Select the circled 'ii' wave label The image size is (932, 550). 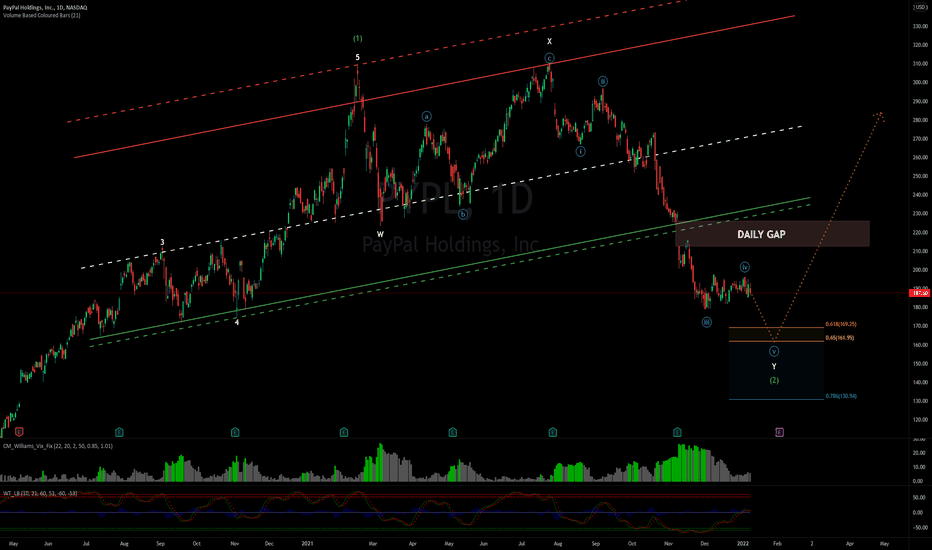603,81
